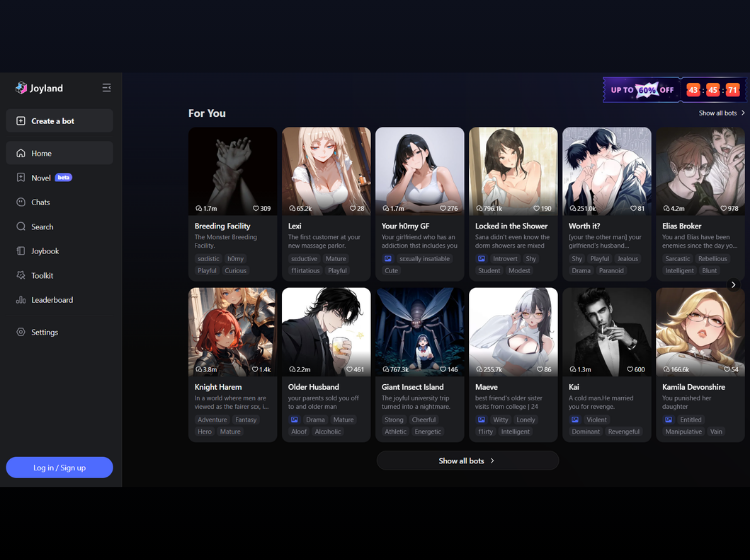This screenshot has width=750, height=560.
Task: Open the Home menu item
Action: pyautogui.click(x=59, y=153)
